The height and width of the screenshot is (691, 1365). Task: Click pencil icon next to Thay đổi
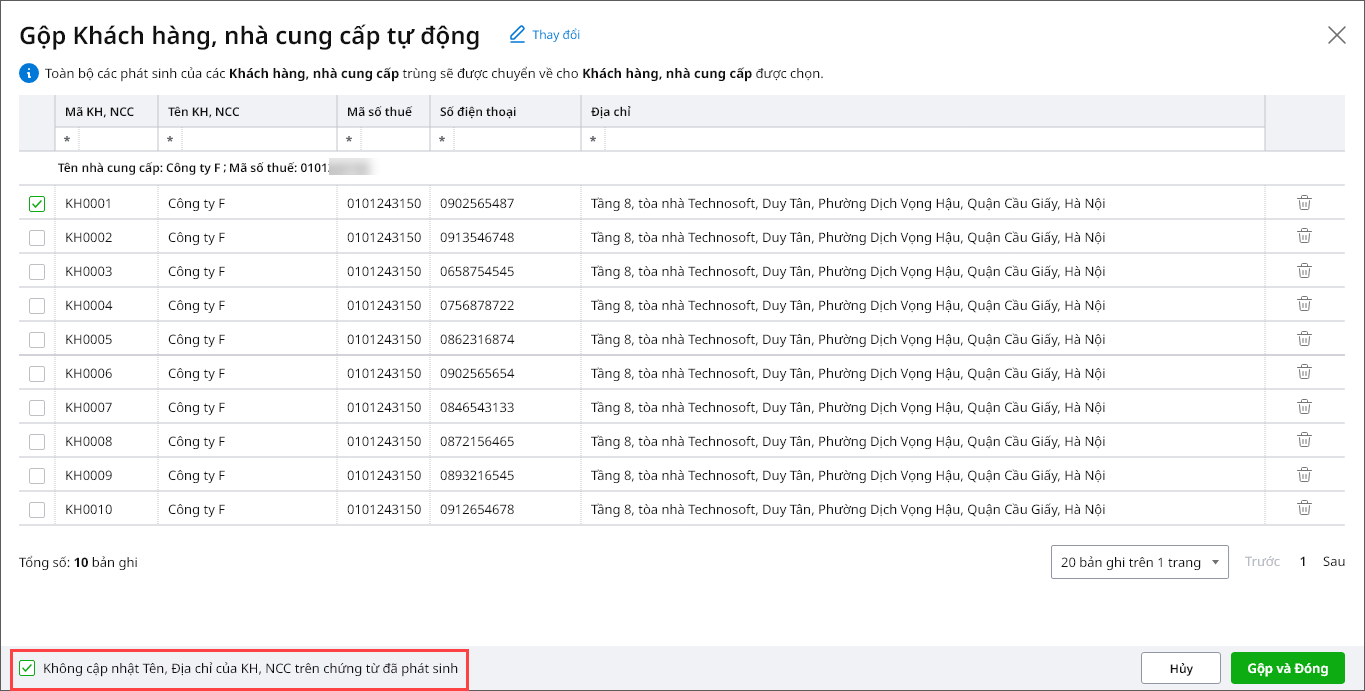517,35
